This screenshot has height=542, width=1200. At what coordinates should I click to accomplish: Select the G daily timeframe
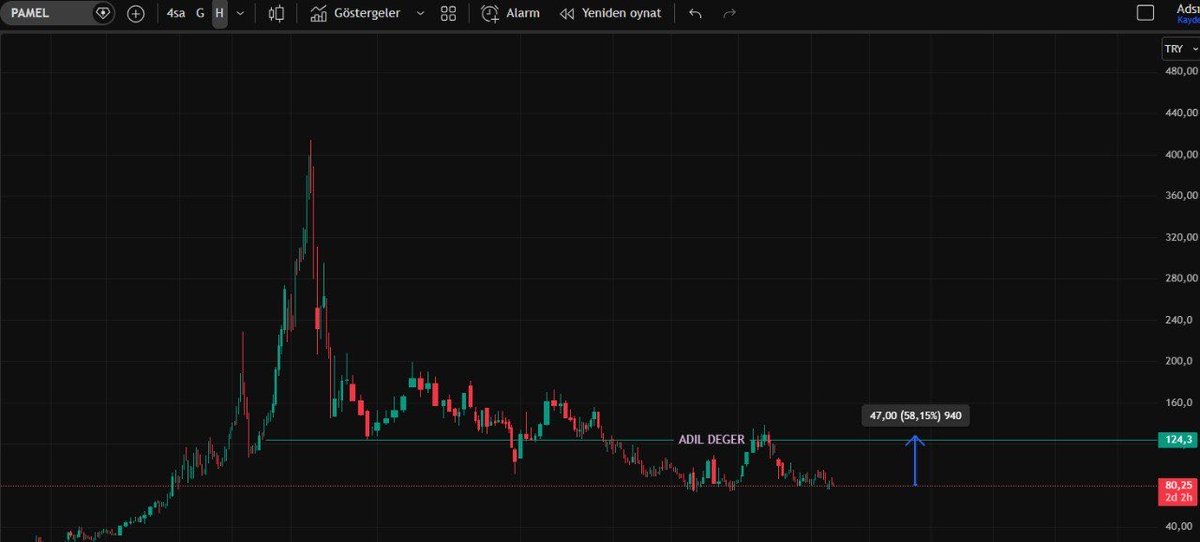pyautogui.click(x=200, y=13)
